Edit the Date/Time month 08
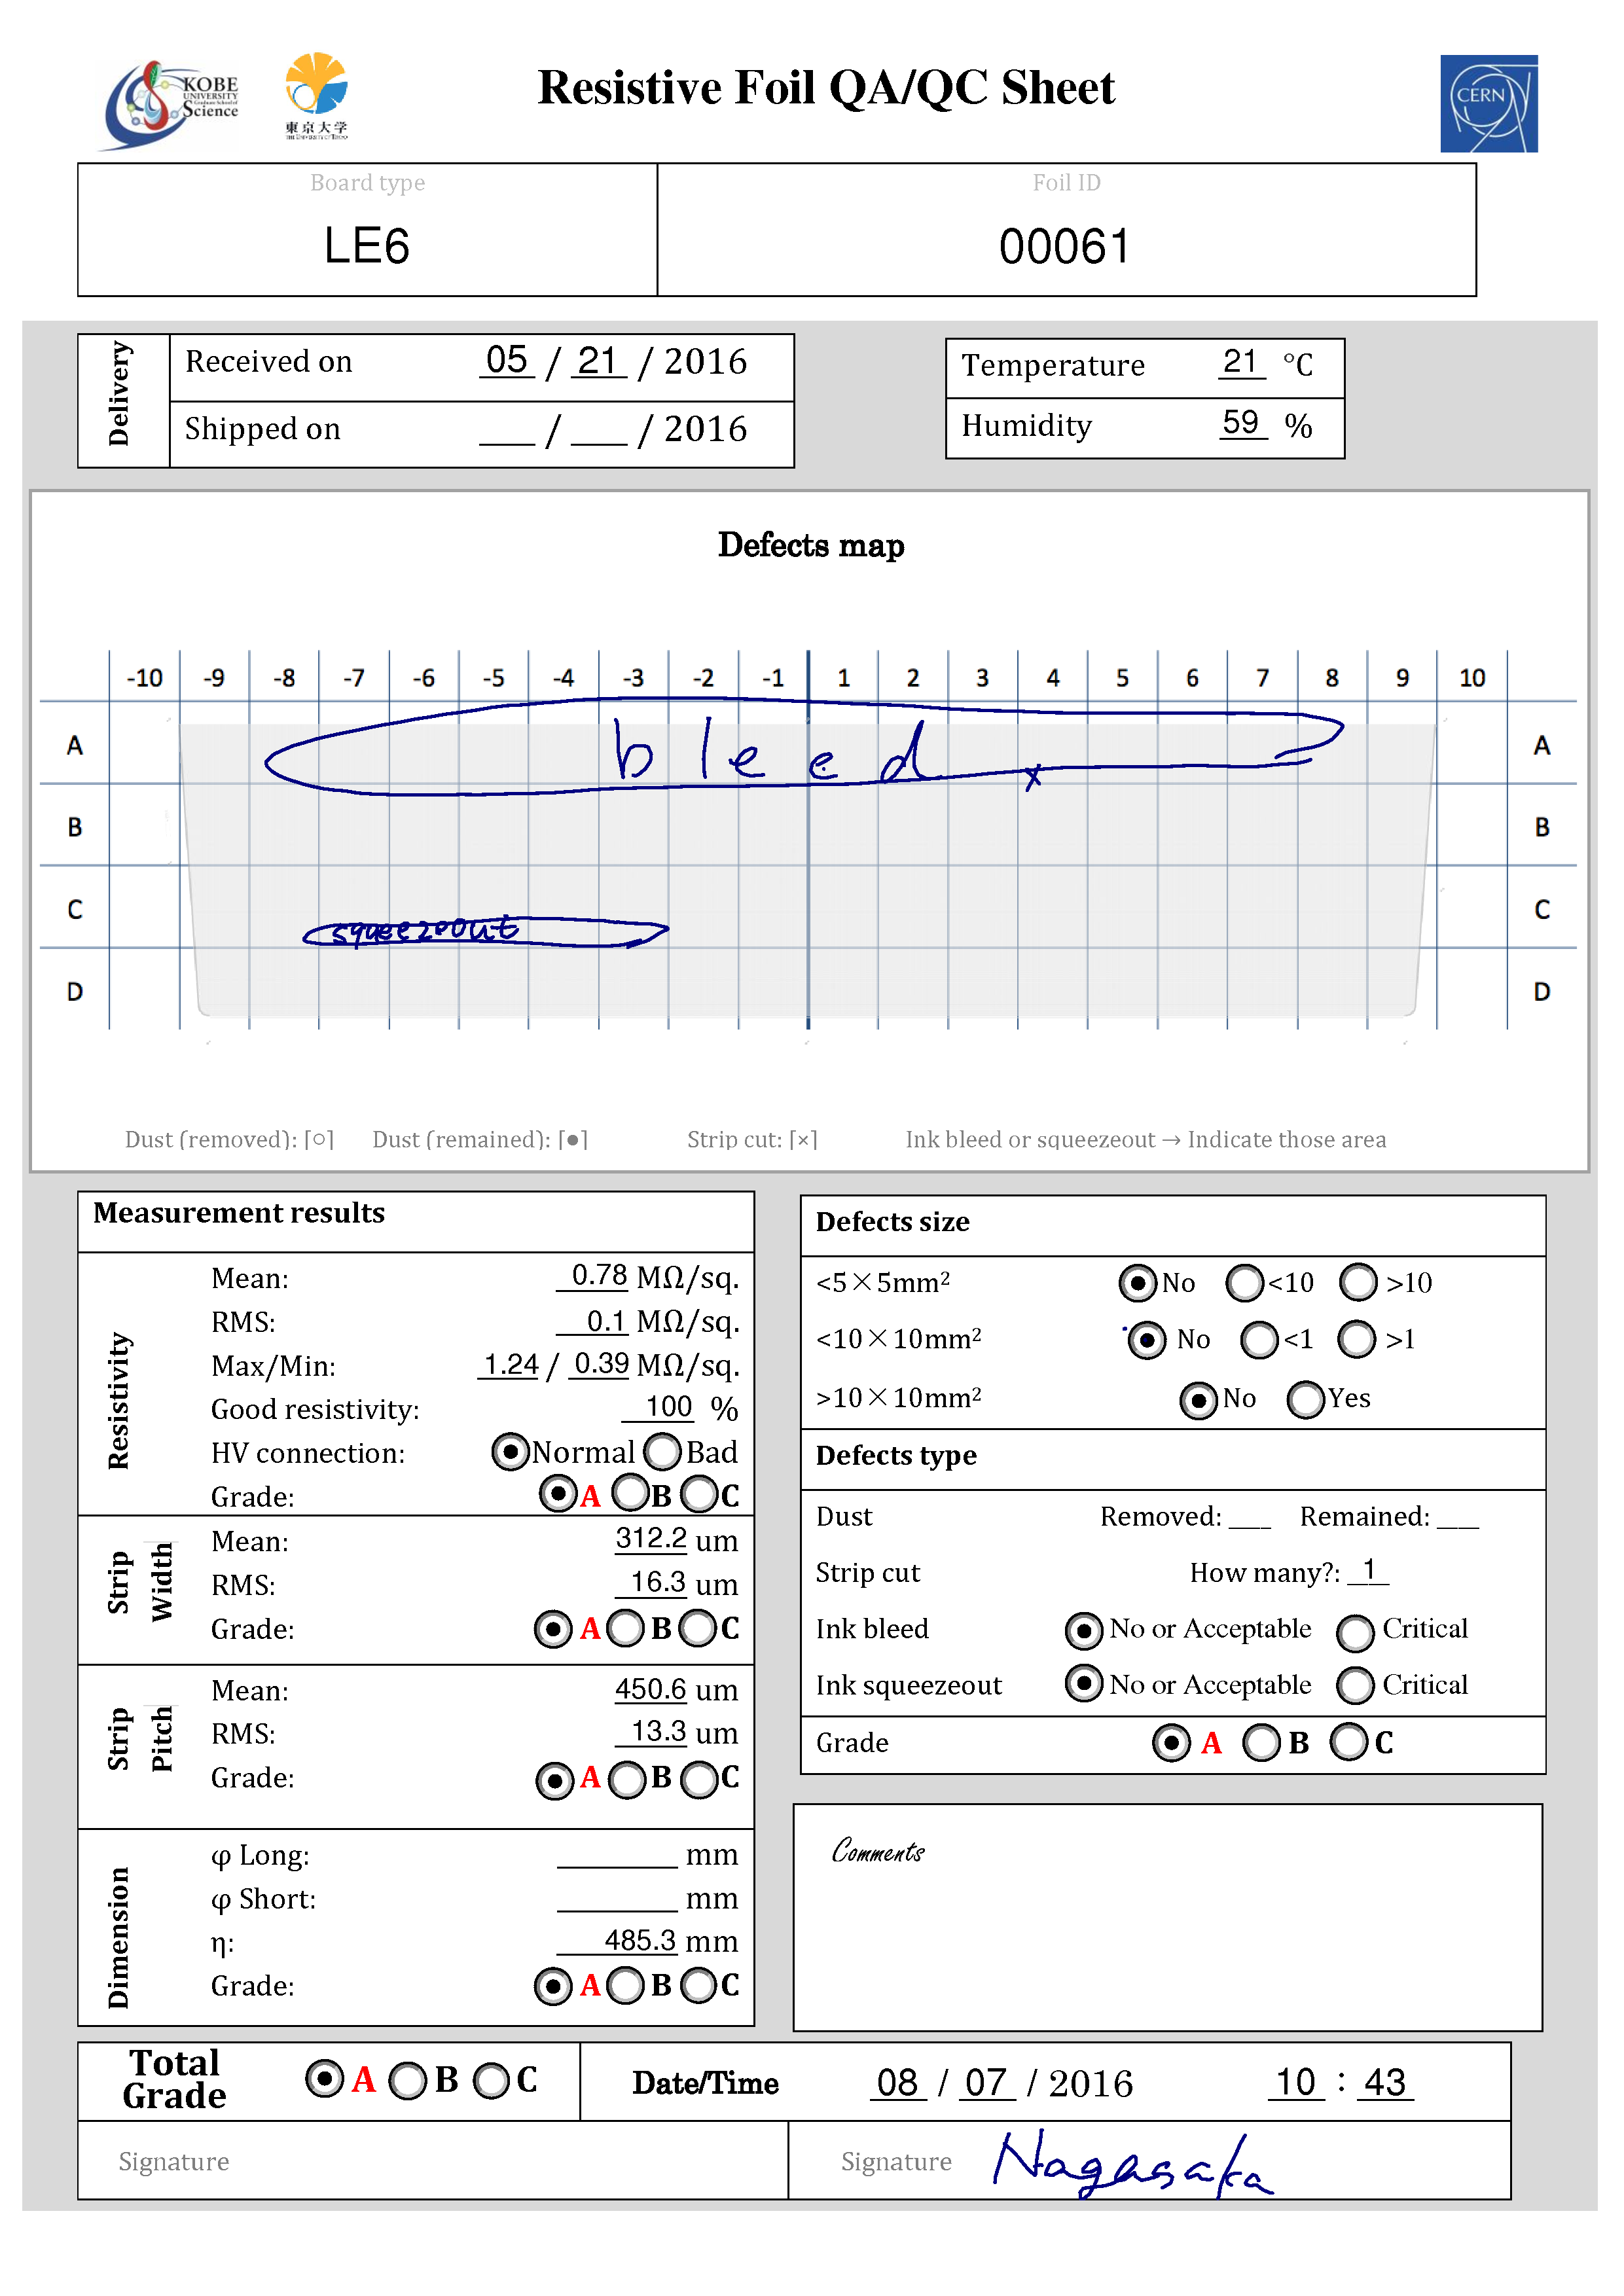1624x2296 pixels. (898, 2082)
